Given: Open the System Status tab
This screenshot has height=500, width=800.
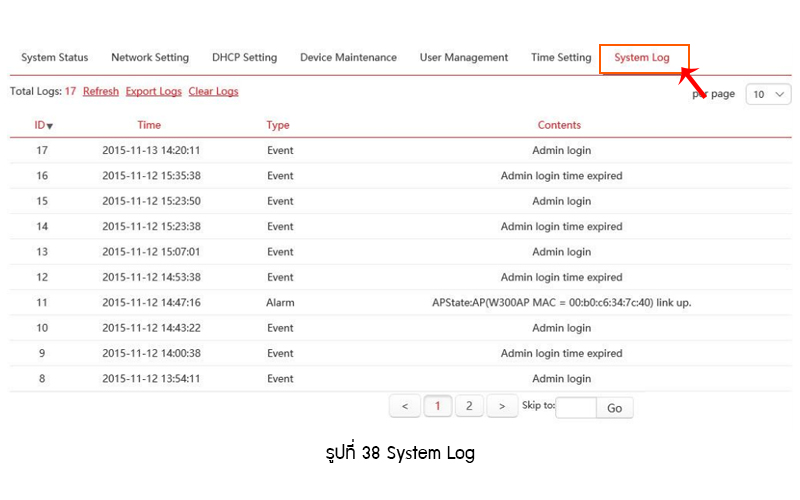Looking at the screenshot, I should coord(55,58).
